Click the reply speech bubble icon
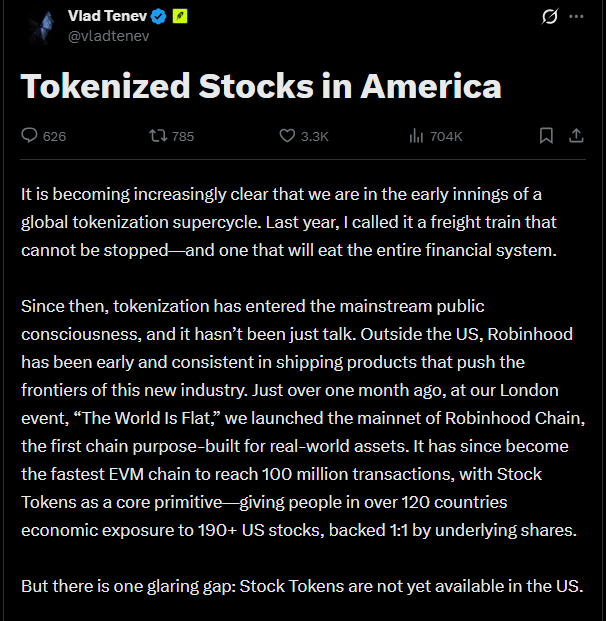The width and height of the screenshot is (606, 621). click(x=29, y=135)
